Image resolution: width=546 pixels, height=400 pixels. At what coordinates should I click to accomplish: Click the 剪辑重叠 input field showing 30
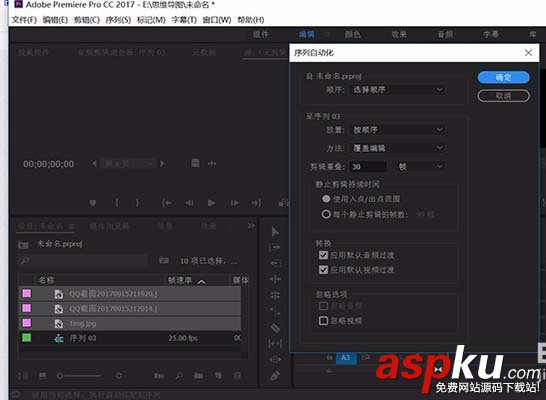368,166
